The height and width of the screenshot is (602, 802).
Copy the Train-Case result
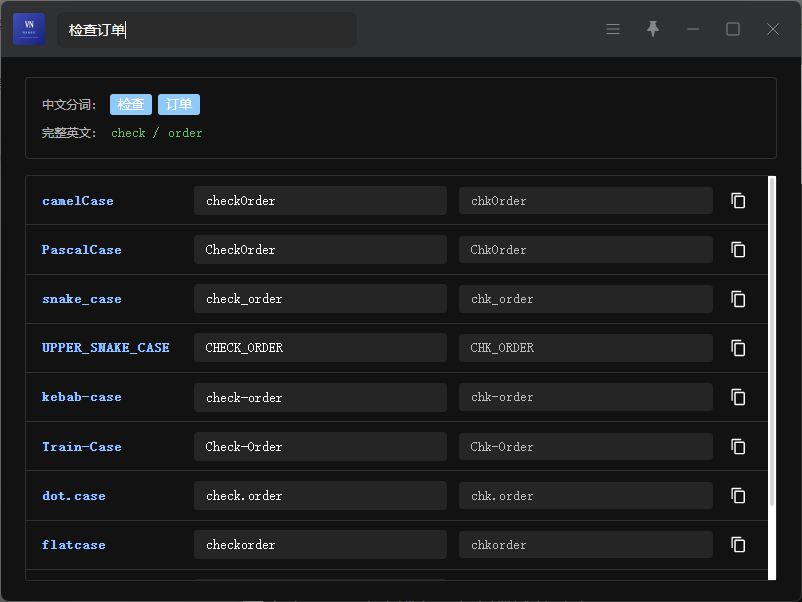(x=738, y=447)
